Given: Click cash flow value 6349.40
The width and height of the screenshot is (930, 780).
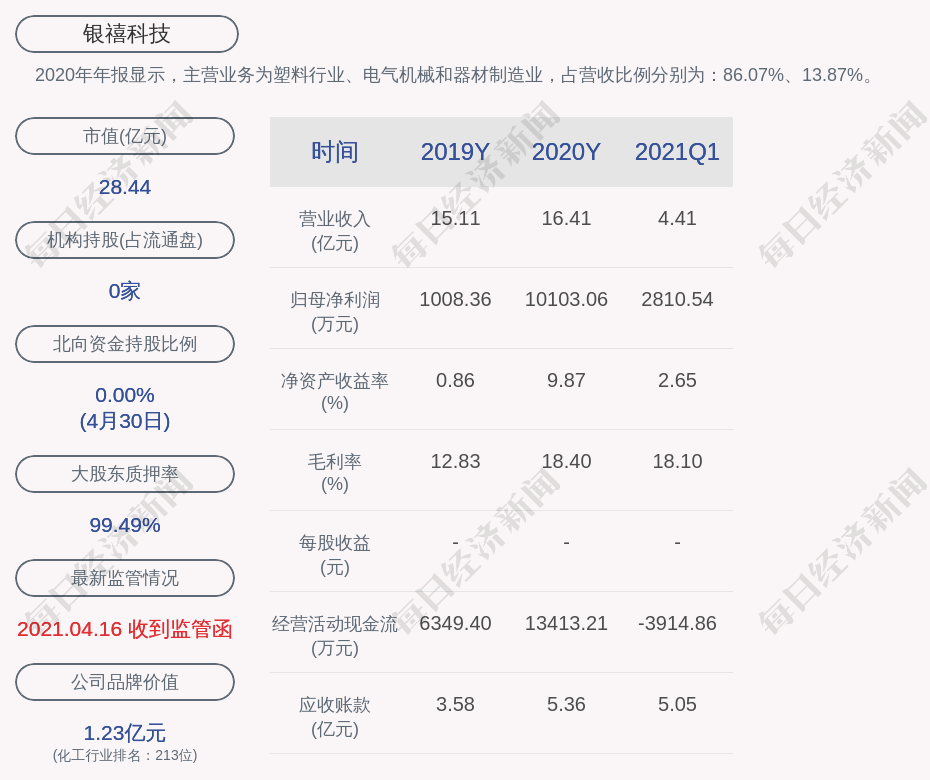Looking at the screenshot, I should [455, 623].
